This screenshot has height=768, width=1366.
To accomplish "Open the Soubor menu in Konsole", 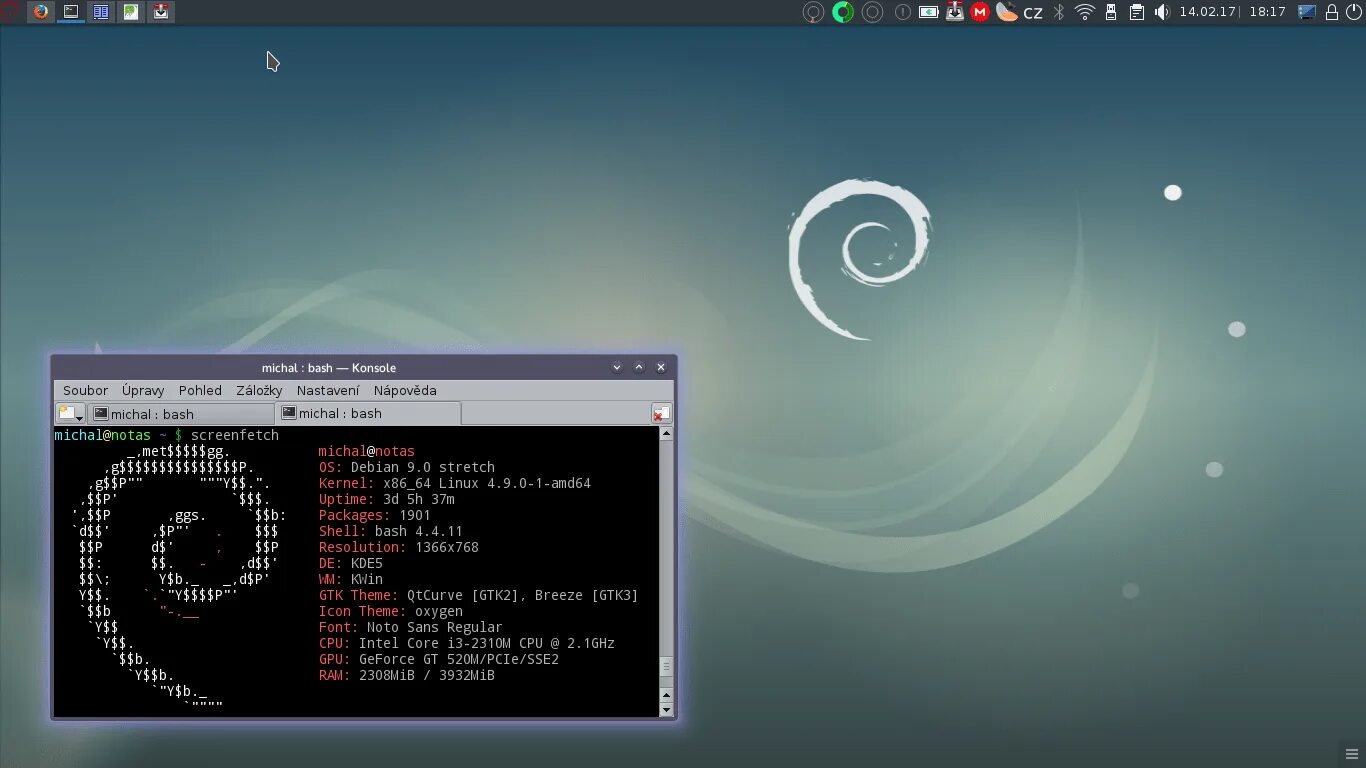I will pos(85,391).
